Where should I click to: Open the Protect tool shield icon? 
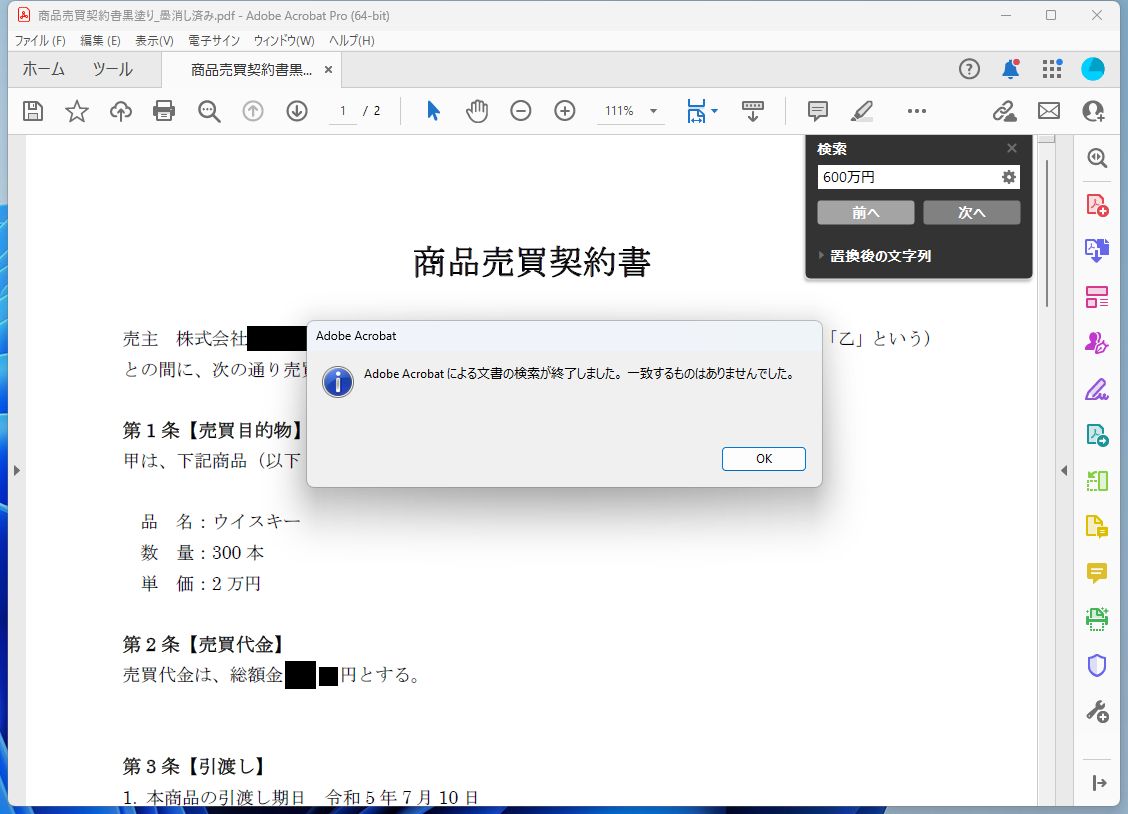pos(1097,665)
